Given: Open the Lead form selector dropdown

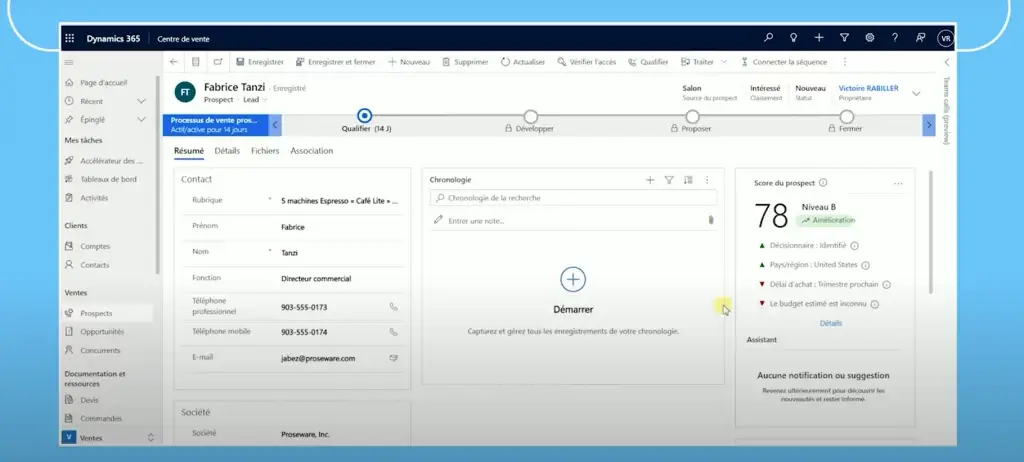Looking at the screenshot, I should tap(255, 100).
